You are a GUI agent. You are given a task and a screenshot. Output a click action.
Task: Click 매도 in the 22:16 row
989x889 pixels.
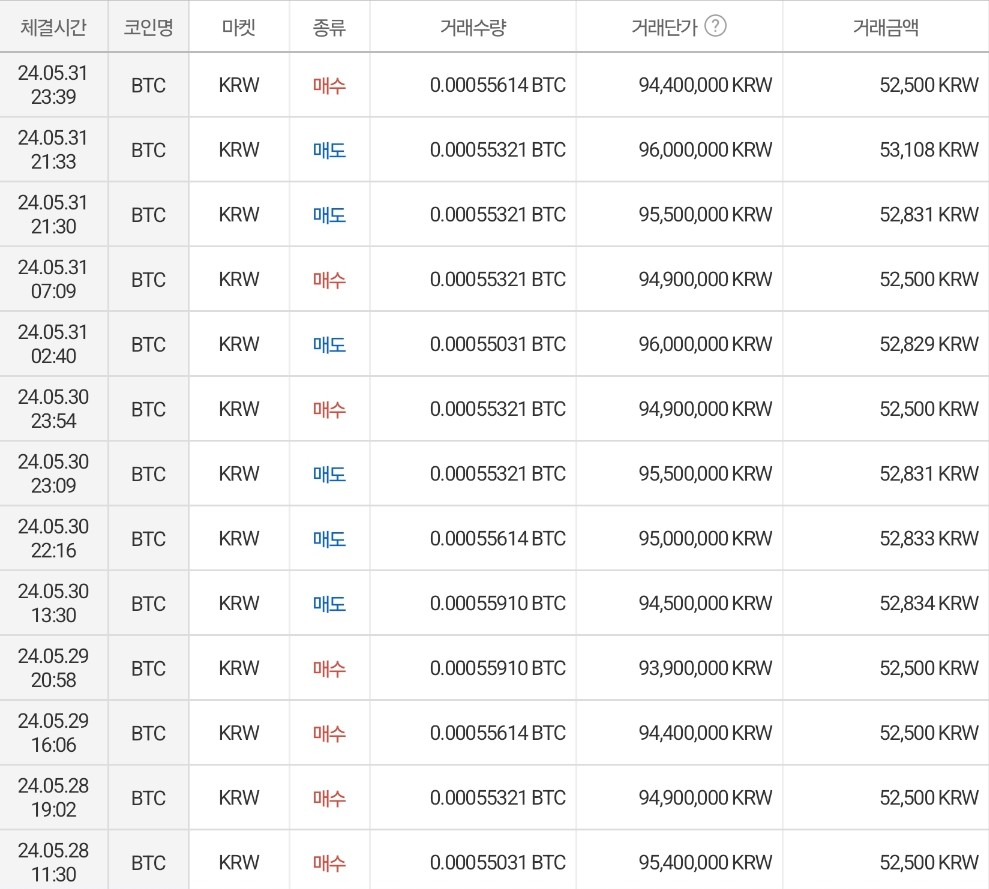tap(329, 539)
